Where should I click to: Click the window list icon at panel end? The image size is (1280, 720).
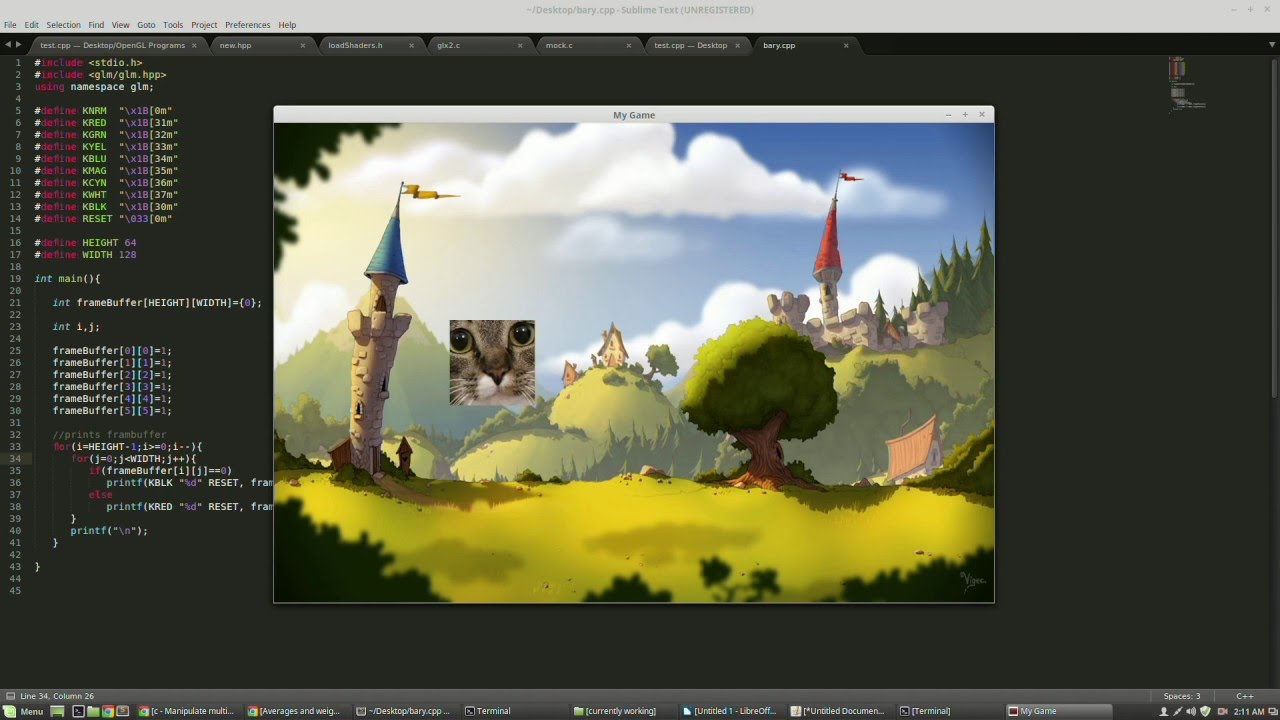coord(1272,711)
